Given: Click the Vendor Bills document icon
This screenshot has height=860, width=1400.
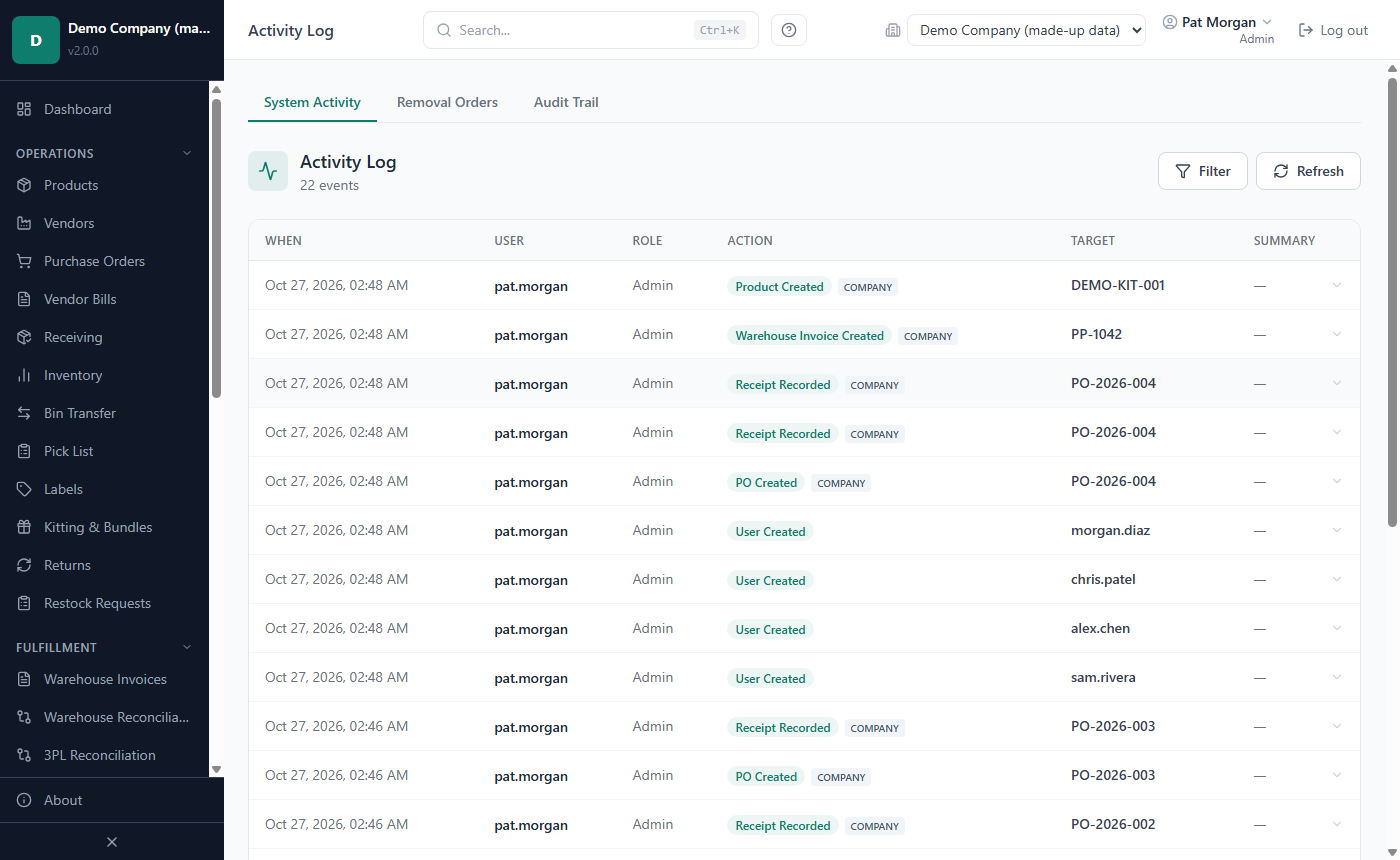Looking at the screenshot, I should tap(24, 299).
